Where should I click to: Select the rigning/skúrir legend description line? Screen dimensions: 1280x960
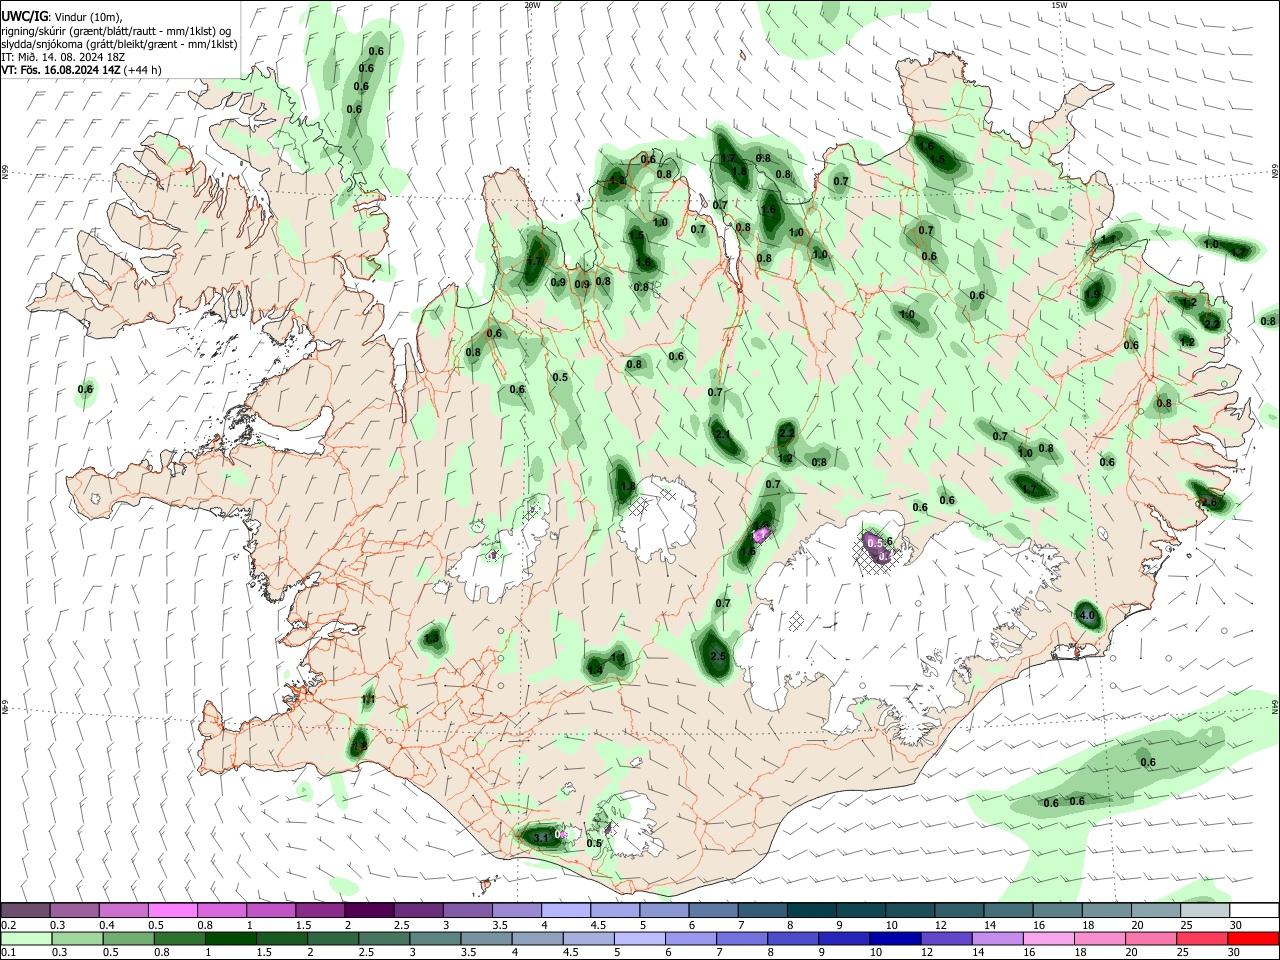pos(117,30)
